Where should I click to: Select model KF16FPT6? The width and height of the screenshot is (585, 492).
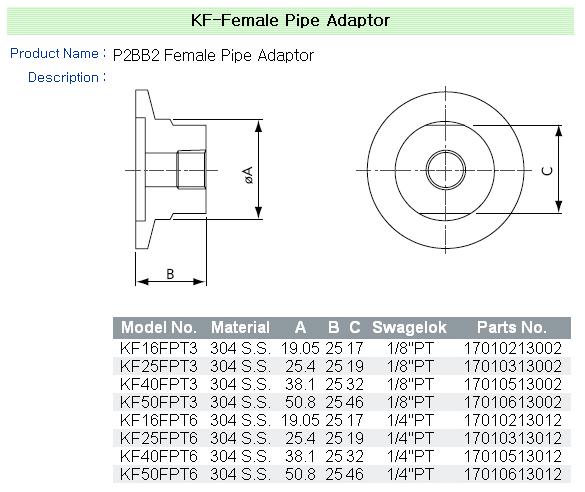(159, 420)
